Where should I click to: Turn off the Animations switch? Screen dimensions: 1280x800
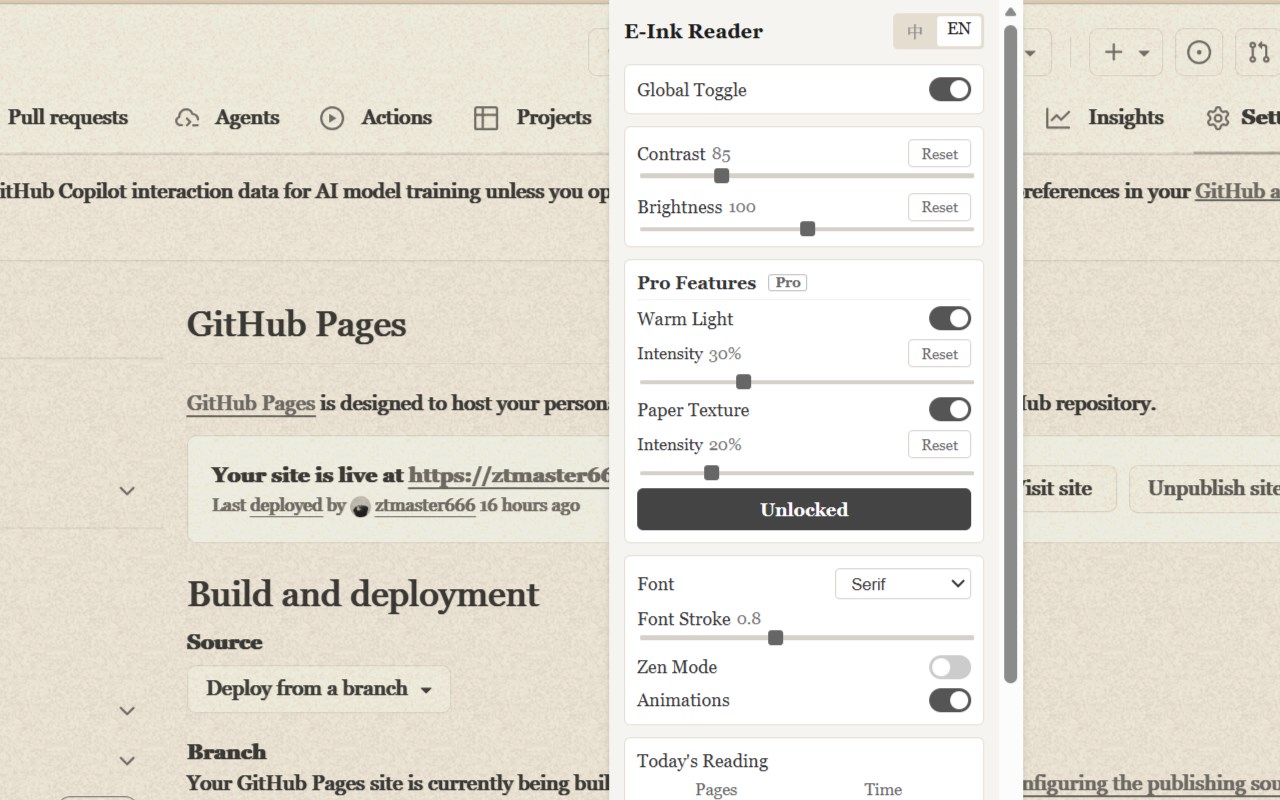950,700
